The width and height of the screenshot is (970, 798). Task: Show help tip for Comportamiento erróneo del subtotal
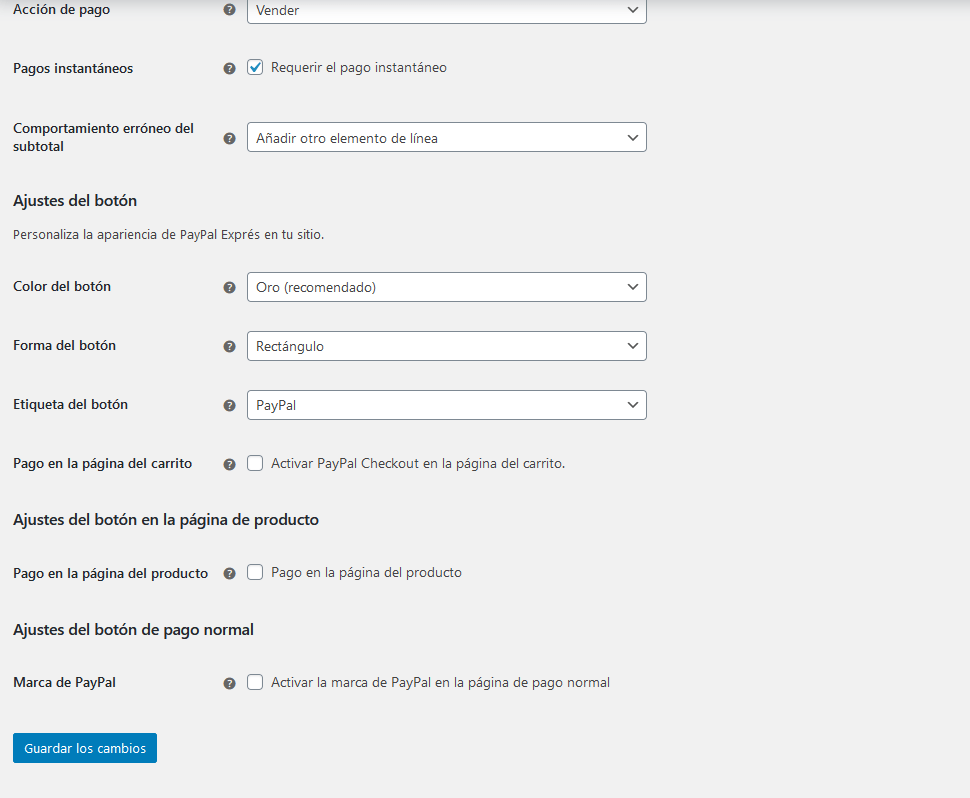tap(230, 139)
